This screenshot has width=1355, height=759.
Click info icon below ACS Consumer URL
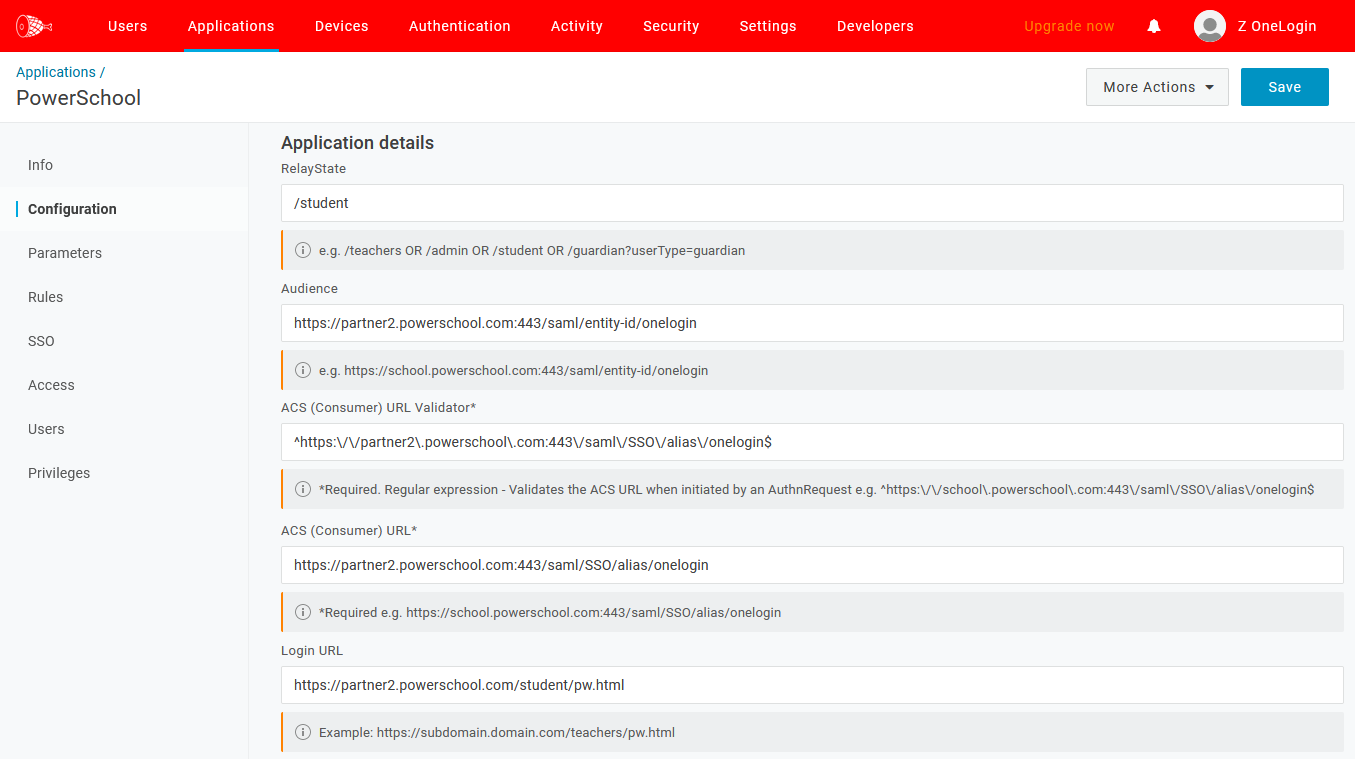(303, 612)
